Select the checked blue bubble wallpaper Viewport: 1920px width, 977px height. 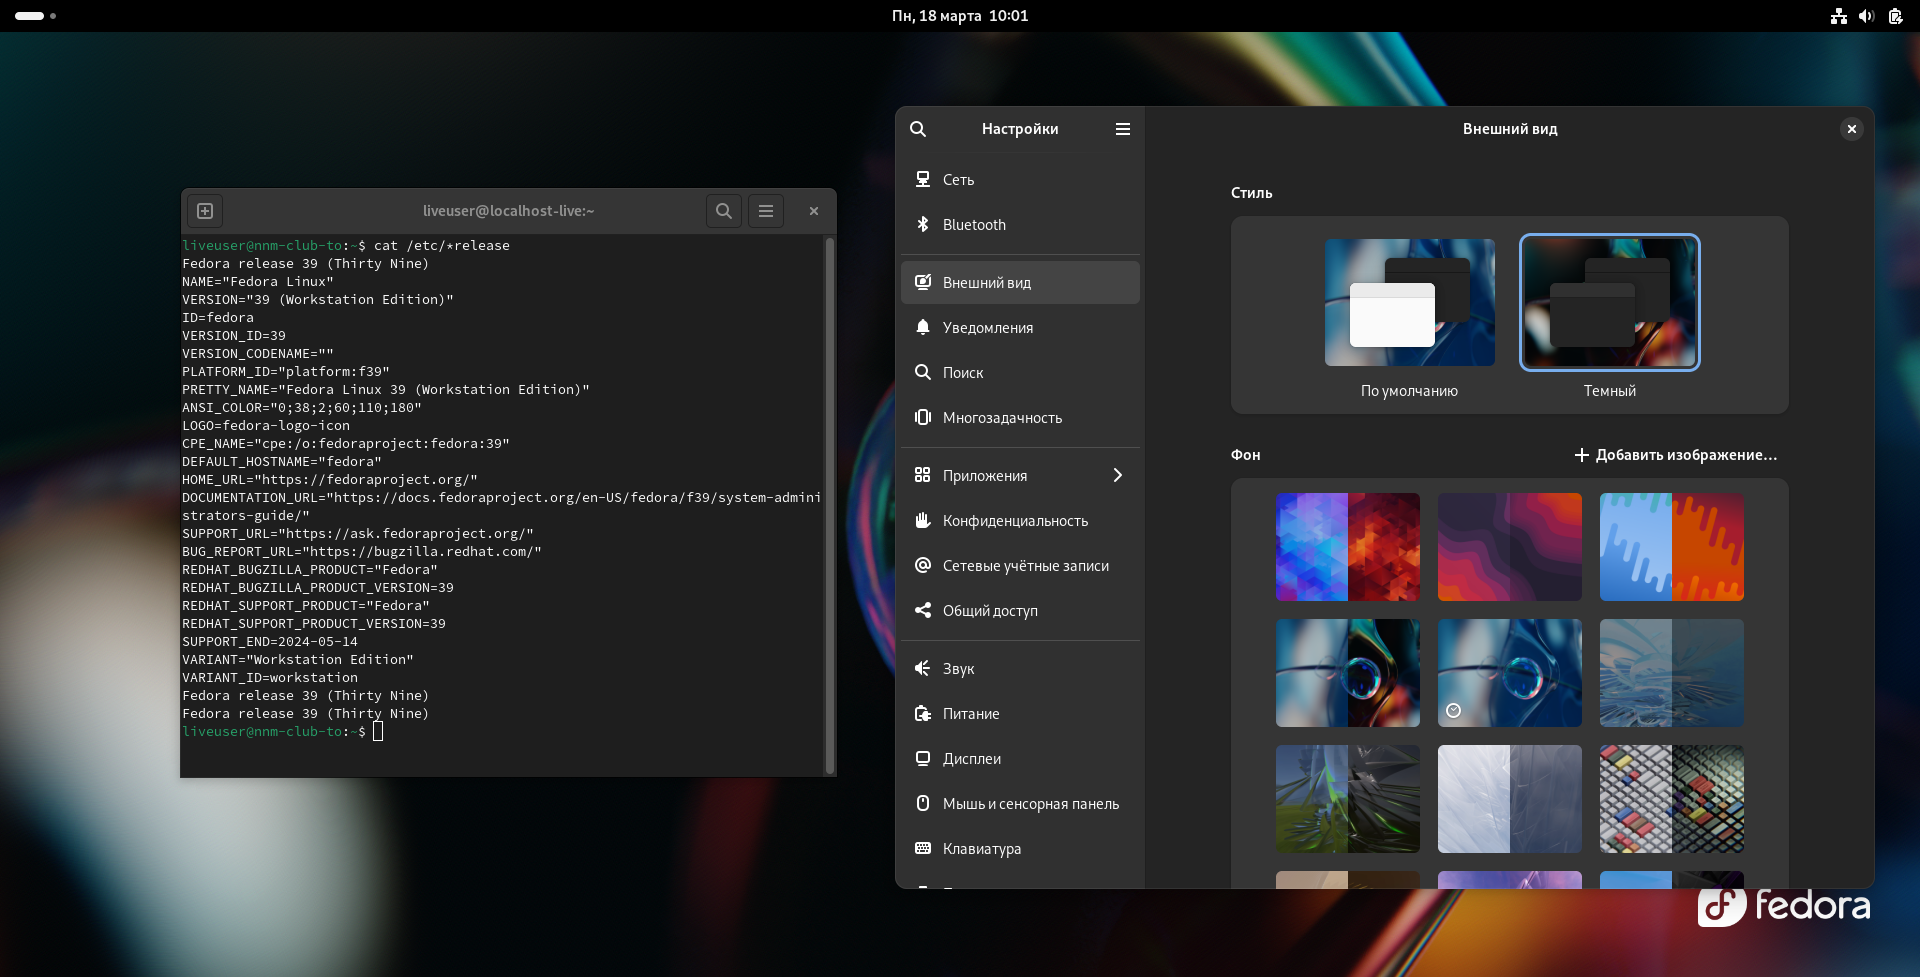pyautogui.click(x=1509, y=673)
